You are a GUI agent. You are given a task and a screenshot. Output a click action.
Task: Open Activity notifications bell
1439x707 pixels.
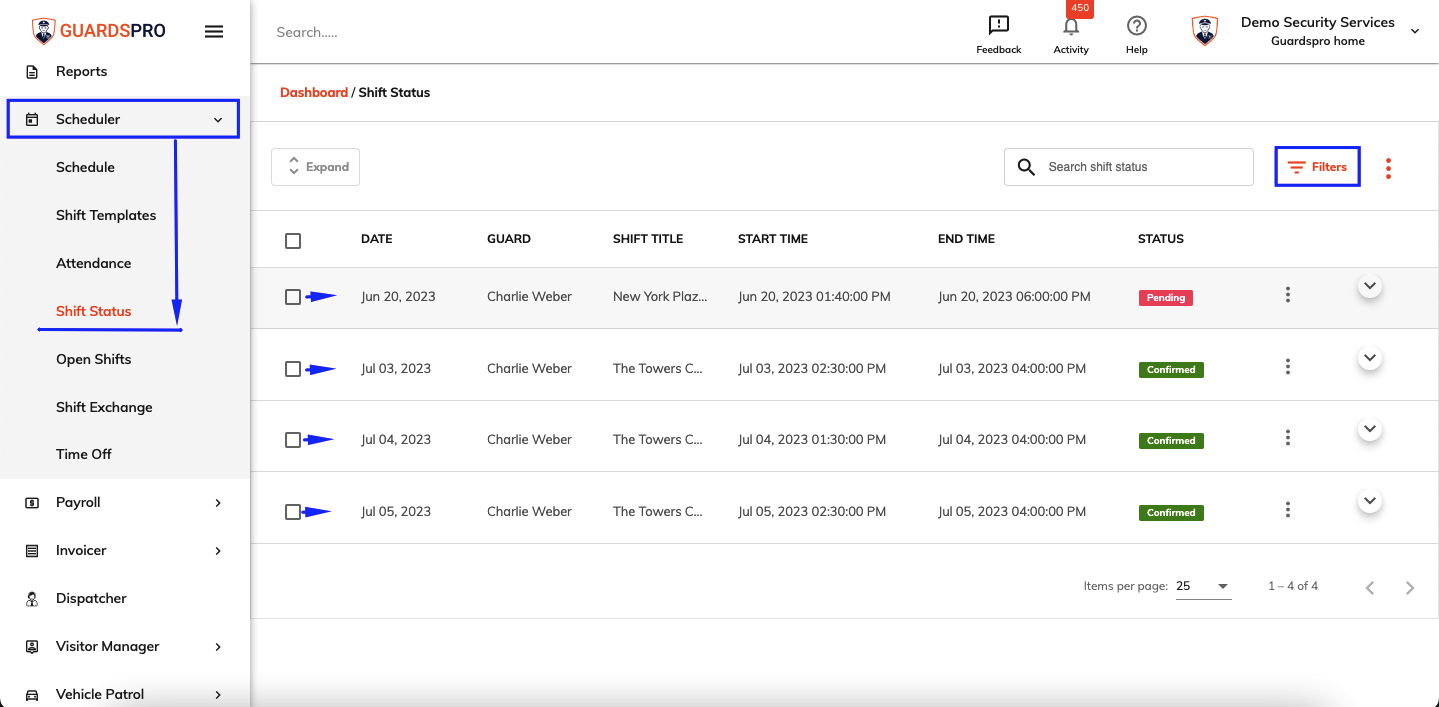[x=1071, y=27]
